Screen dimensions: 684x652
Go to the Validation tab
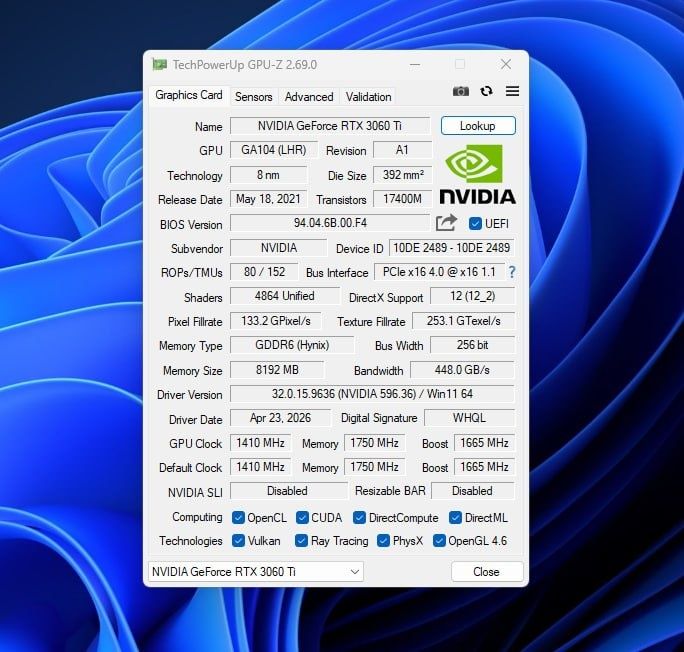click(369, 97)
